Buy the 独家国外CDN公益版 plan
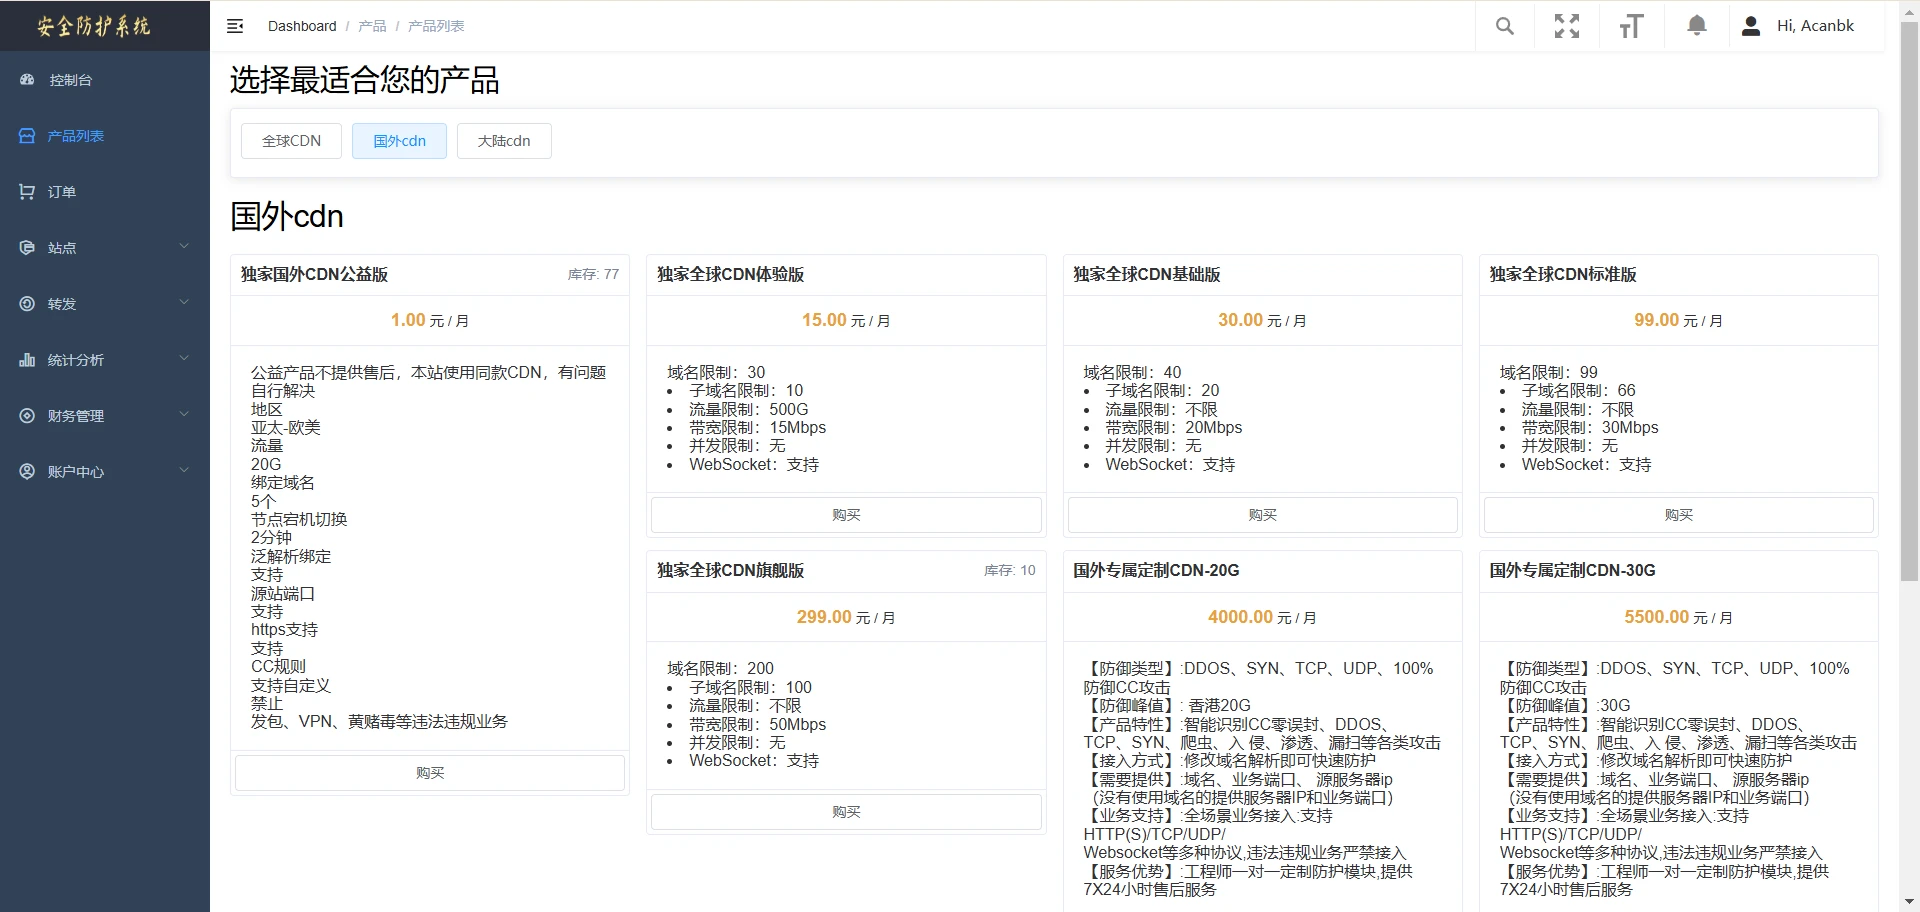 click(x=430, y=773)
